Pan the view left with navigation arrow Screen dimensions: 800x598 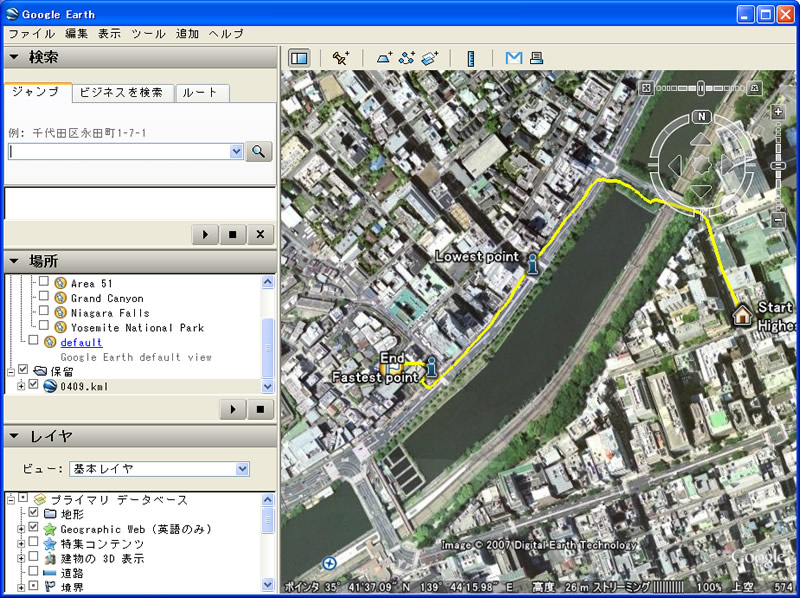tap(674, 165)
